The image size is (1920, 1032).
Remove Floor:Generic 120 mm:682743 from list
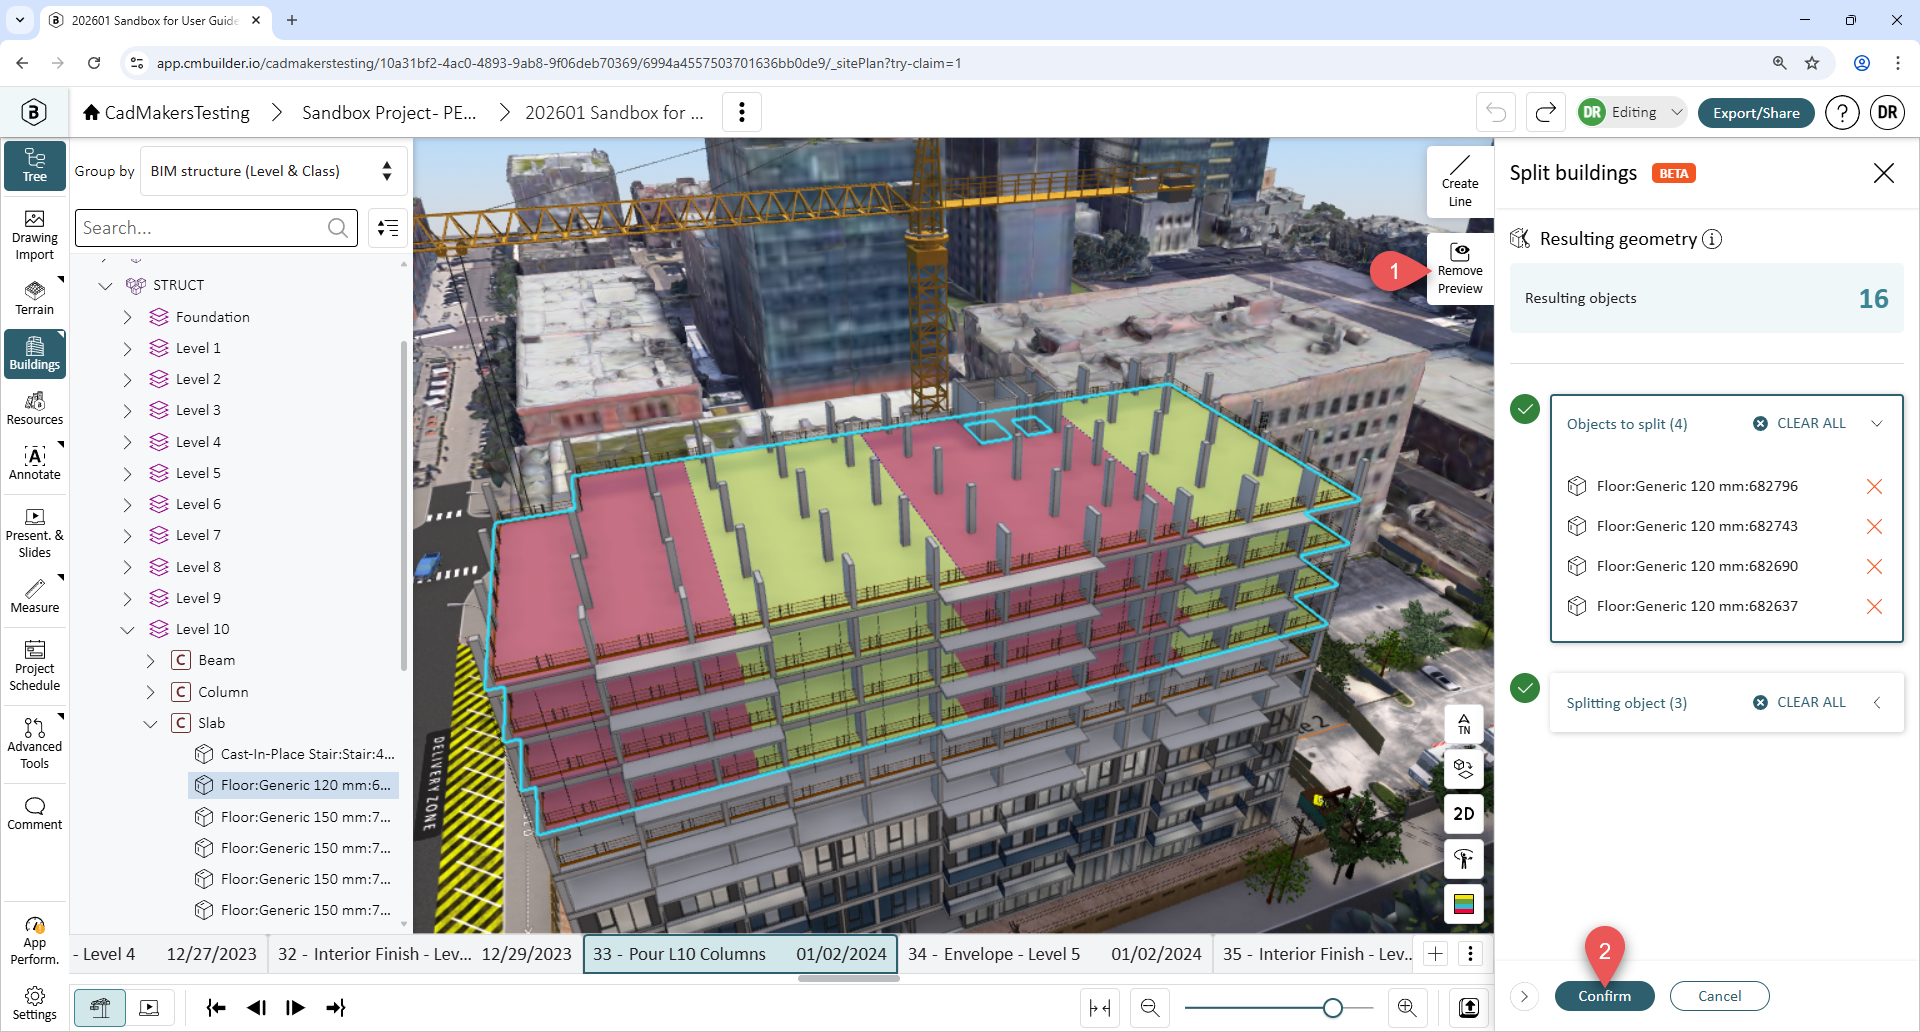point(1874,526)
